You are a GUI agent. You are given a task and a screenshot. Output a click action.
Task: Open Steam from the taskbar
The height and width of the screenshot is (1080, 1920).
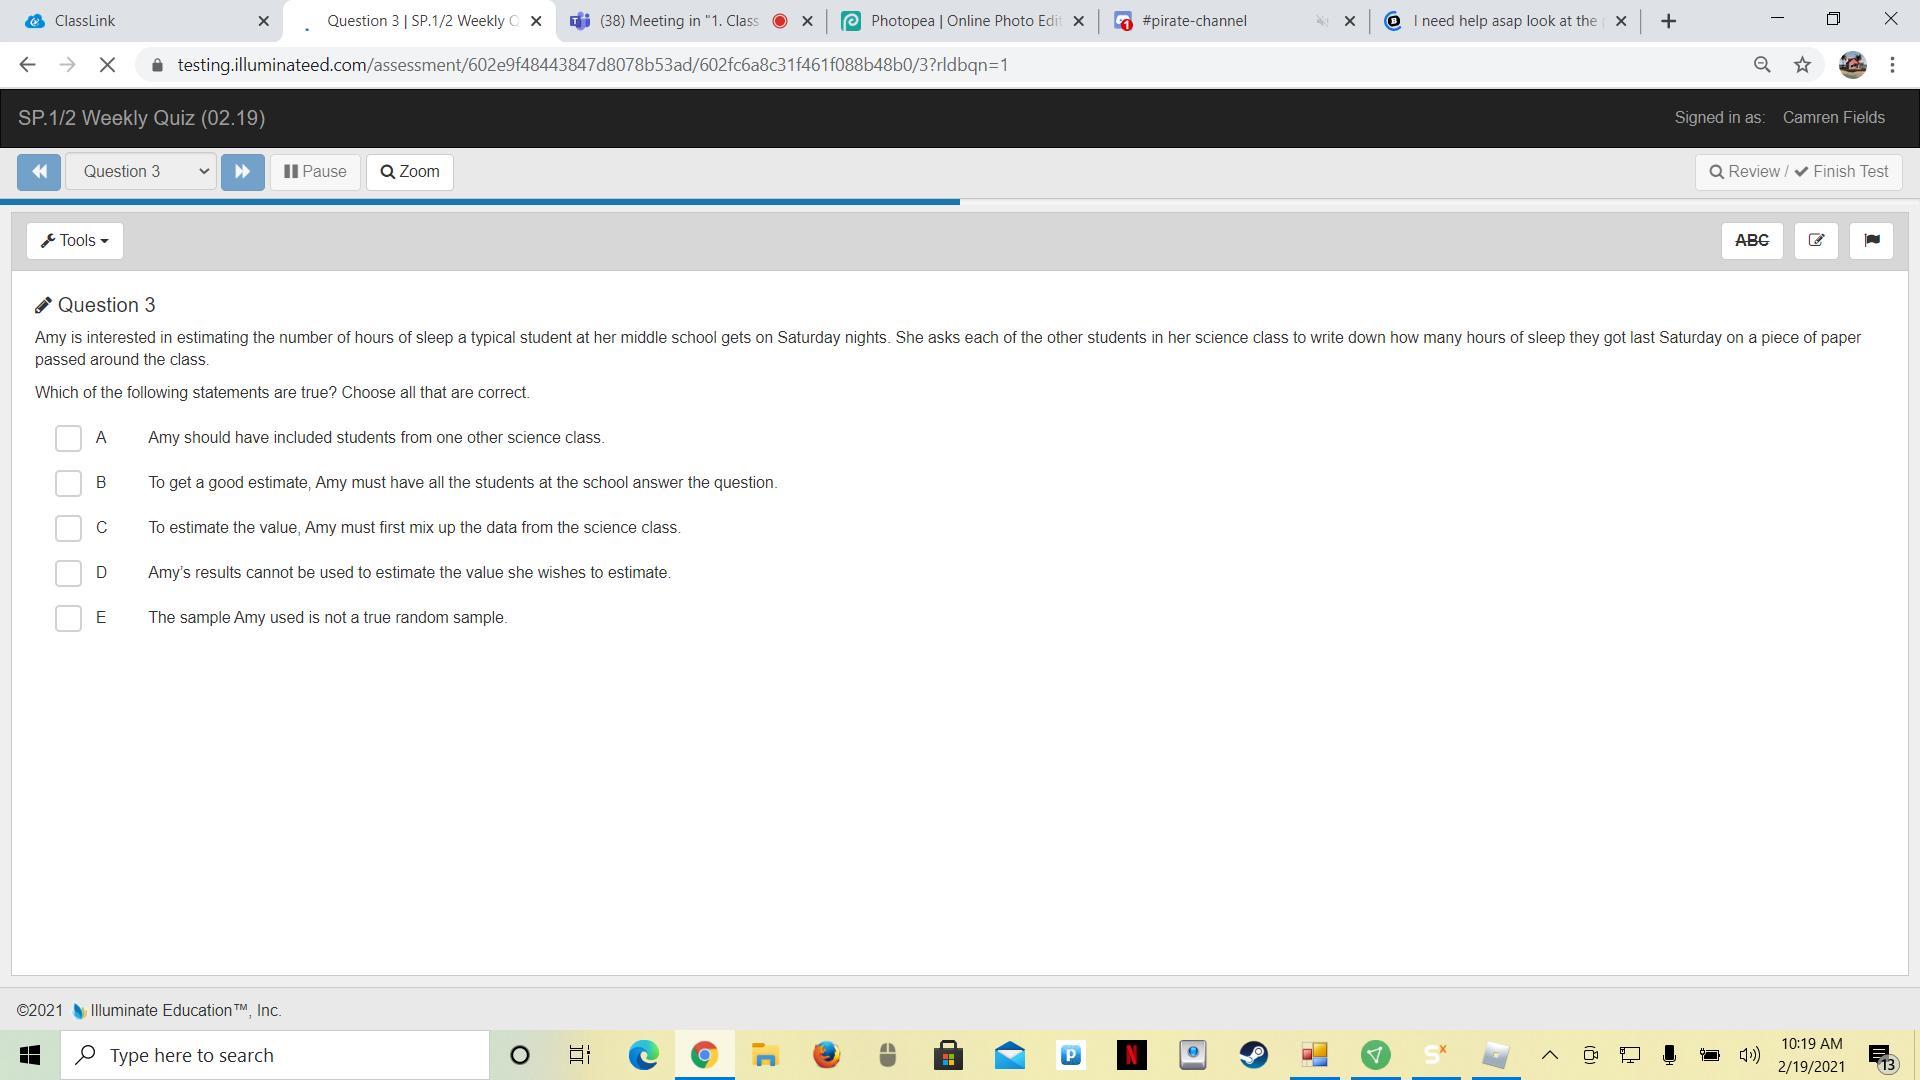click(x=1253, y=1055)
